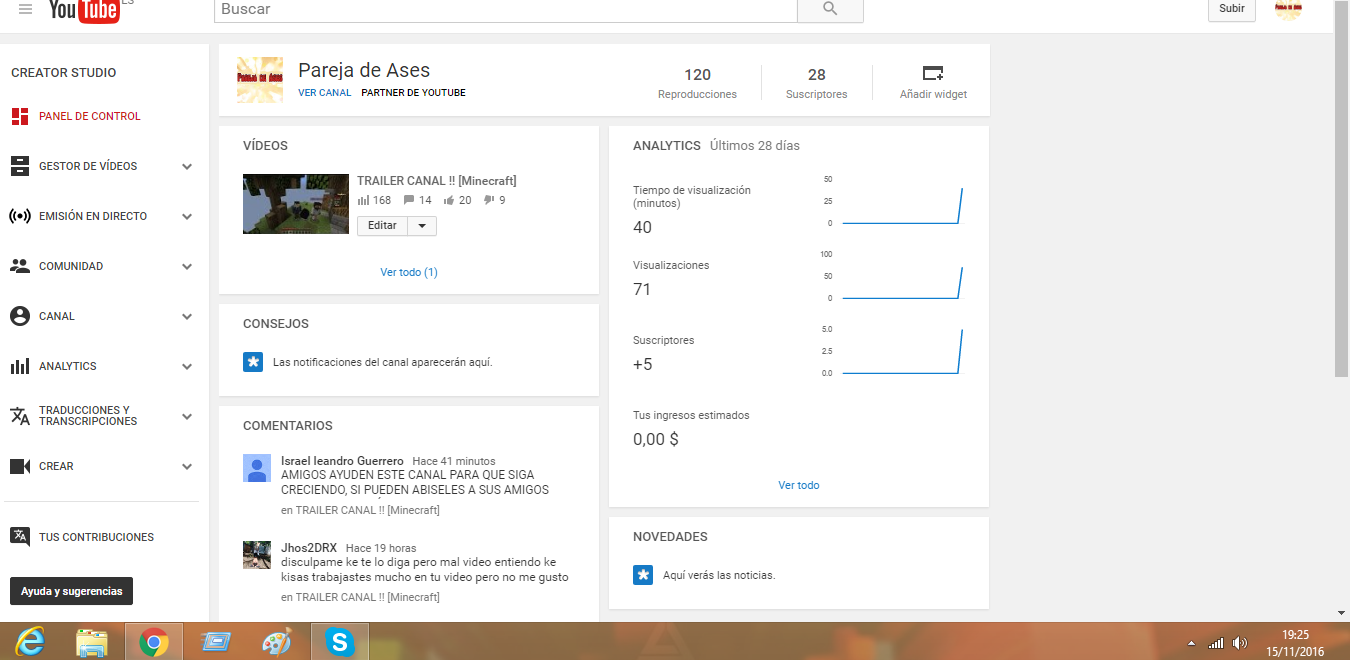The height and width of the screenshot is (660, 1351).
Task: Open the dropdown arrow beside Editar
Action: click(x=422, y=226)
